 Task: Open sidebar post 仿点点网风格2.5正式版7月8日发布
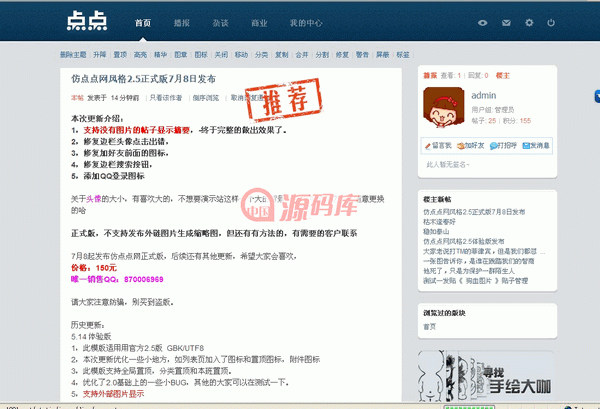click(474, 212)
